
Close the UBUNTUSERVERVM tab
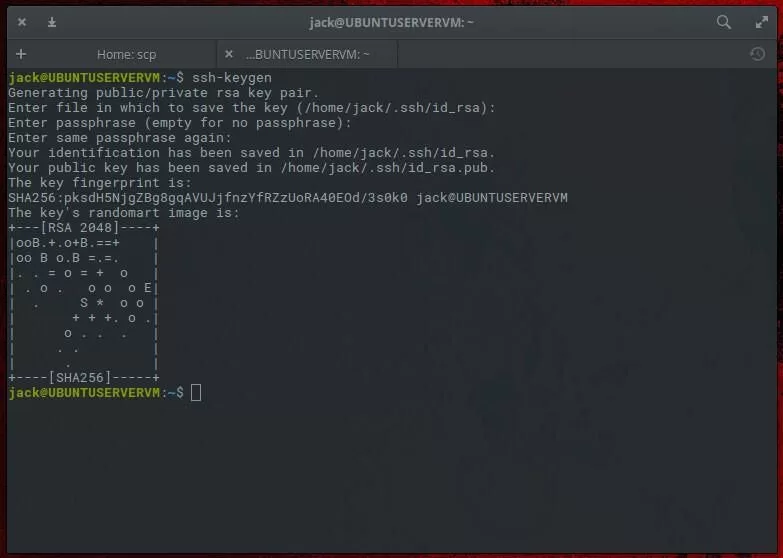229,54
